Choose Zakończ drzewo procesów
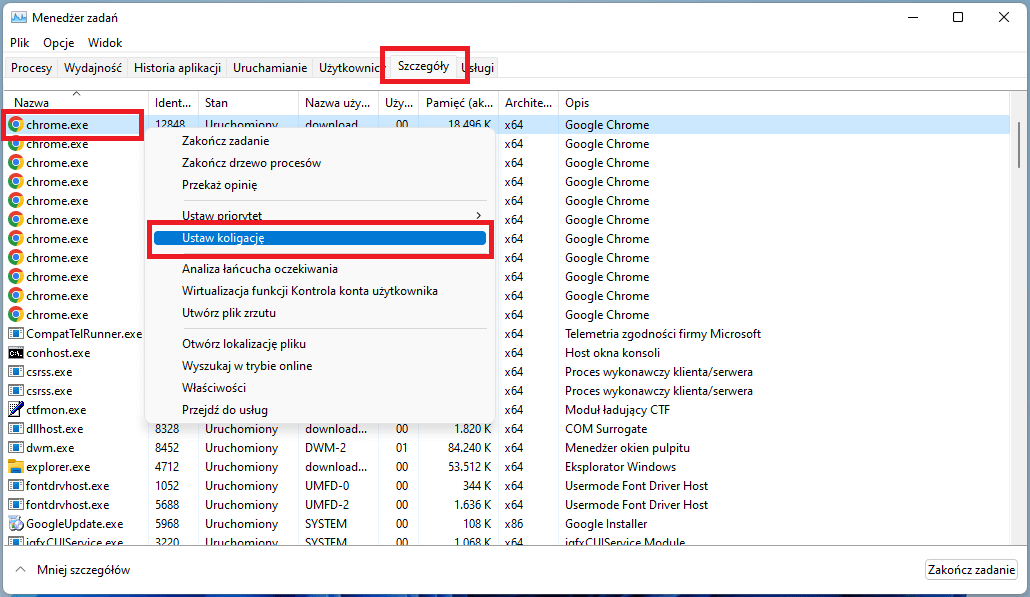Viewport: 1030px width, 597px height. click(252, 163)
